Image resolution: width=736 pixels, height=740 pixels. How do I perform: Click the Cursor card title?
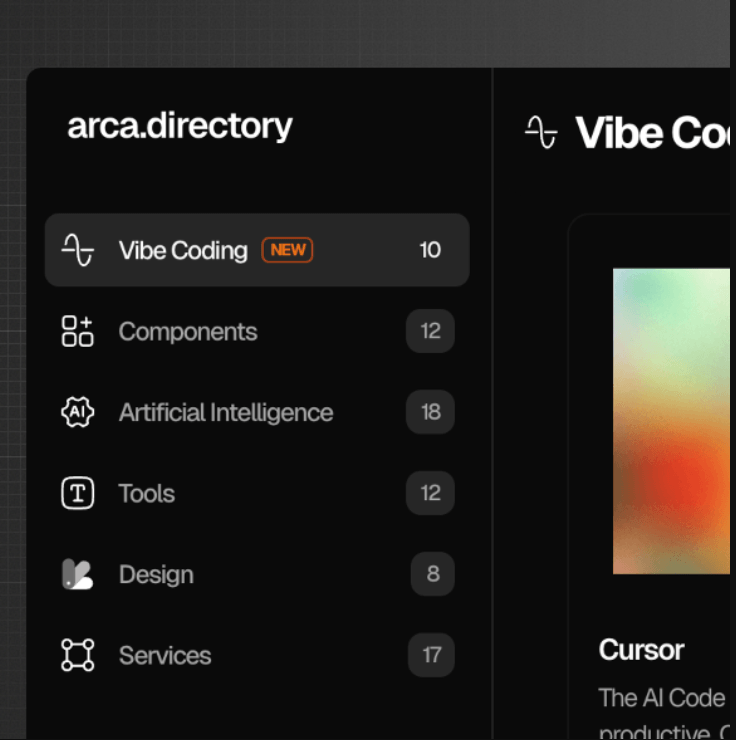(641, 650)
